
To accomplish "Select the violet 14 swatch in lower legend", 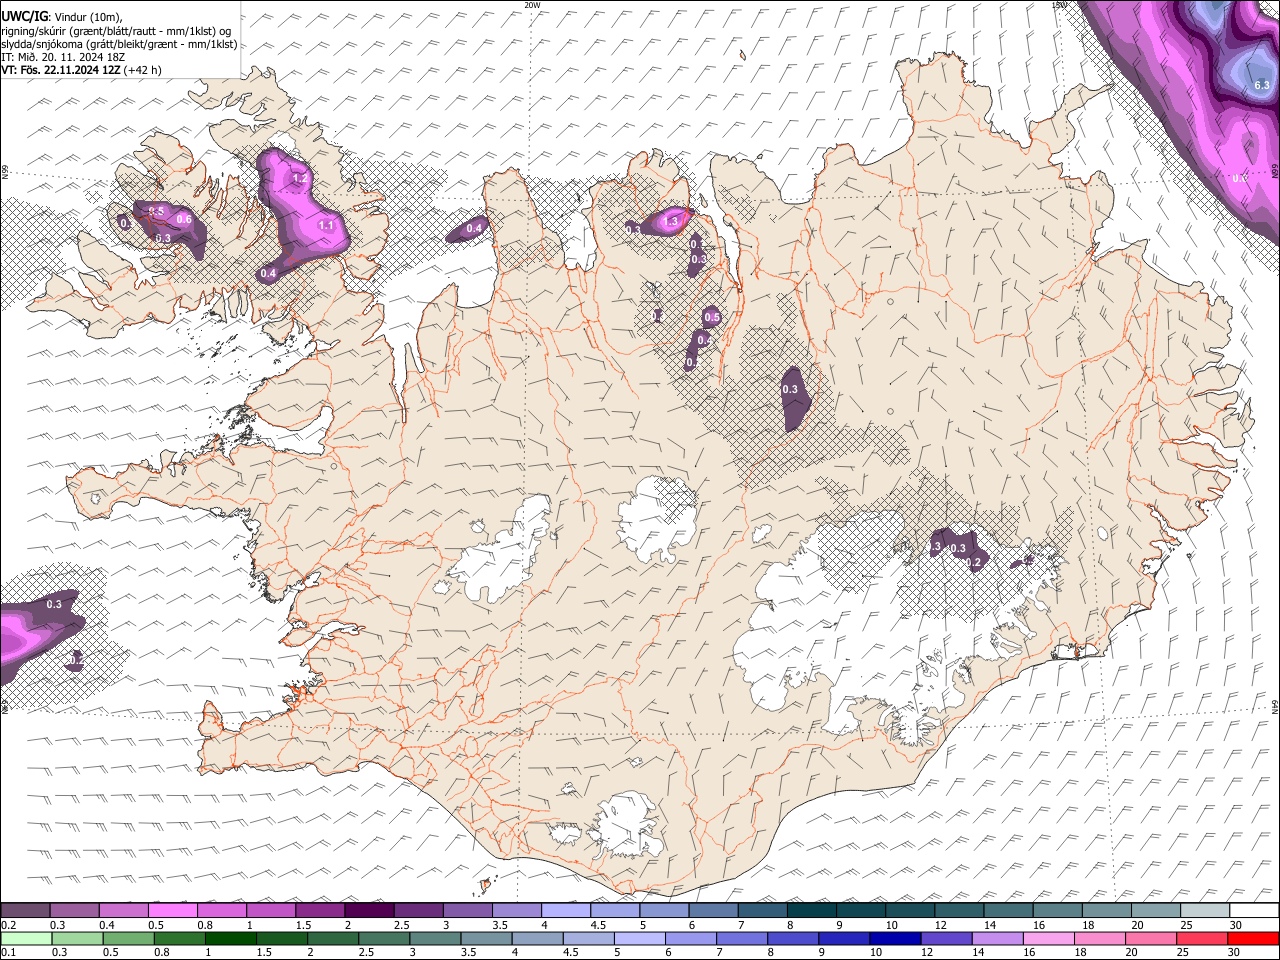I will pyautogui.click(x=998, y=938).
